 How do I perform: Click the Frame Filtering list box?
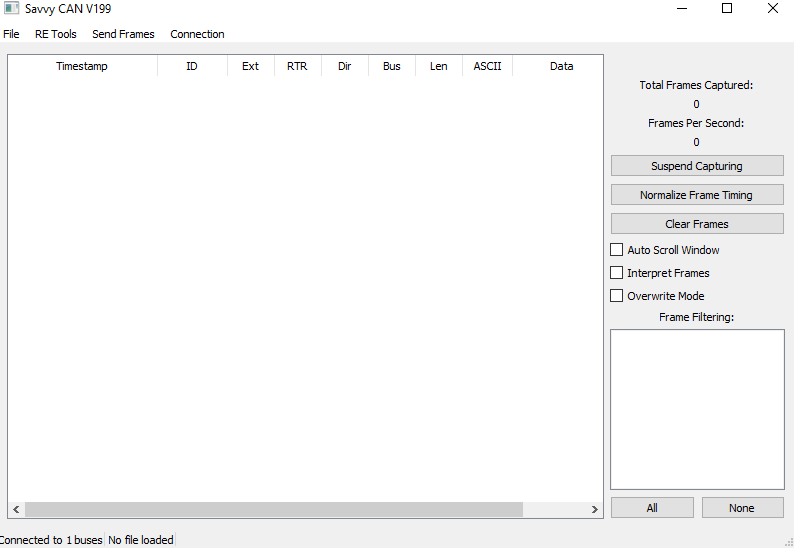coord(697,410)
